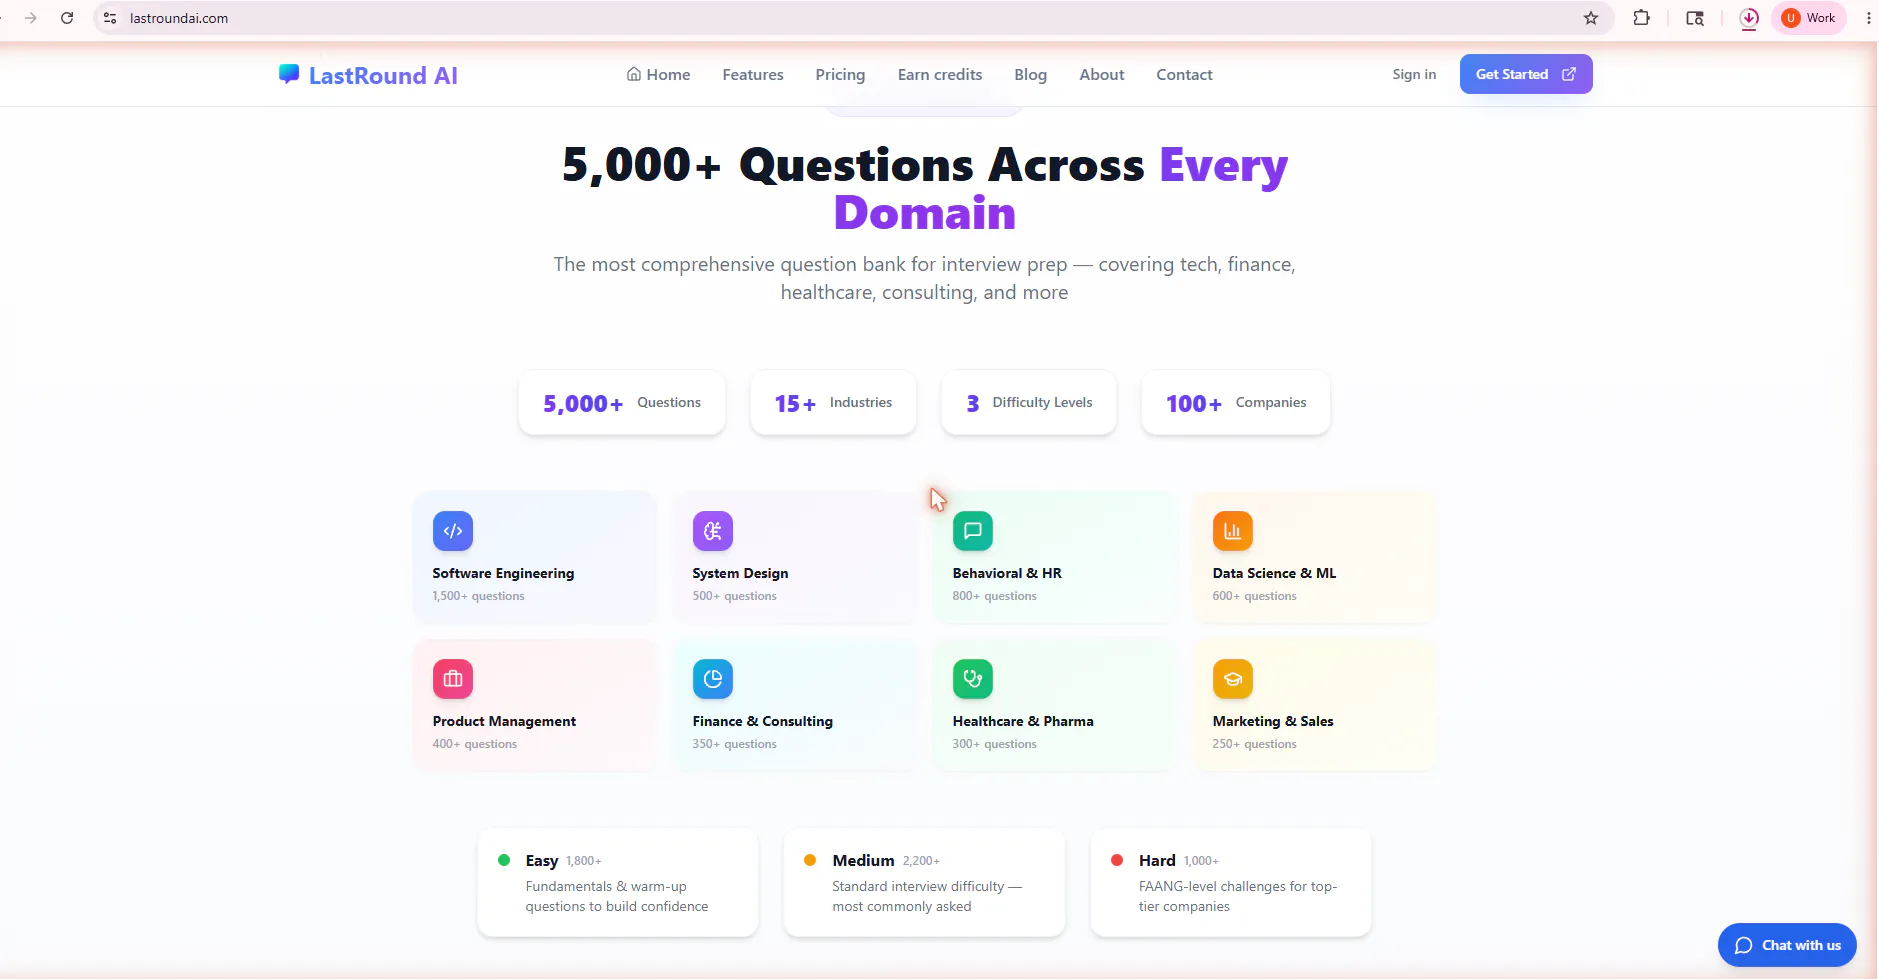
Task: Click the Data Science & ML chart icon
Action: 1233,531
